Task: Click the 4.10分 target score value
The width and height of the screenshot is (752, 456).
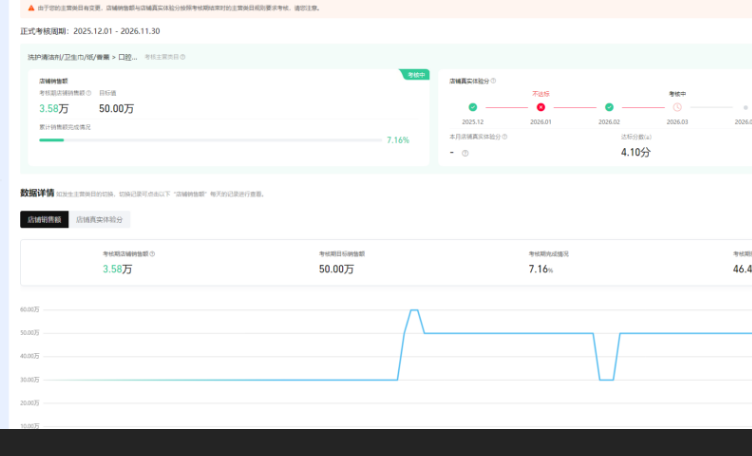Action: point(635,152)
